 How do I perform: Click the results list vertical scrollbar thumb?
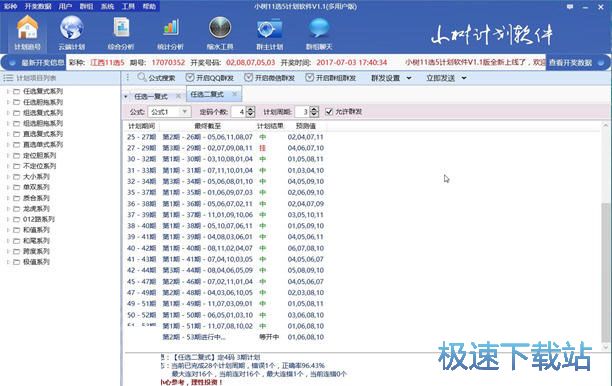[x=605, y=272]
